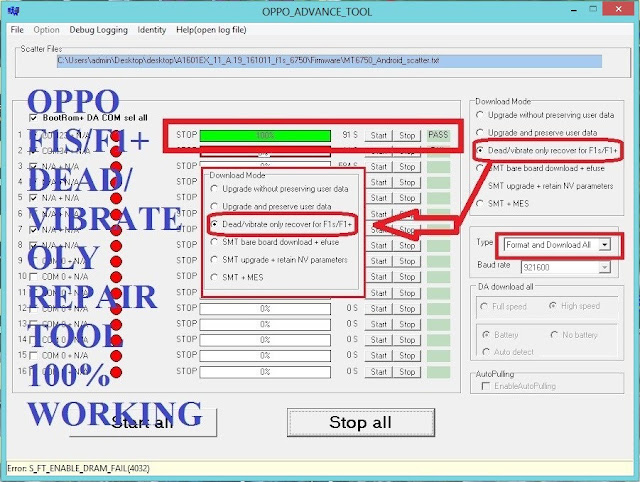Maximize the OPPO_ADVANCE_TOOL window
The height and width of the screenshot is (482, 640).
point(593,9)
